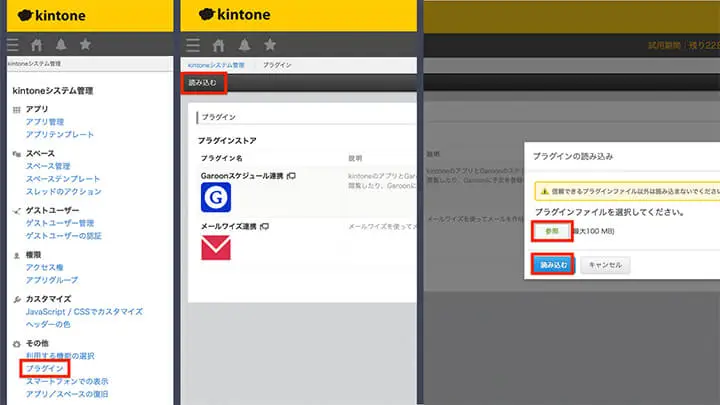Screen dimensions: 720x405
Task: Open JavaScript / CSSでカスタマイズ link
Action: [x=84, y=311]
